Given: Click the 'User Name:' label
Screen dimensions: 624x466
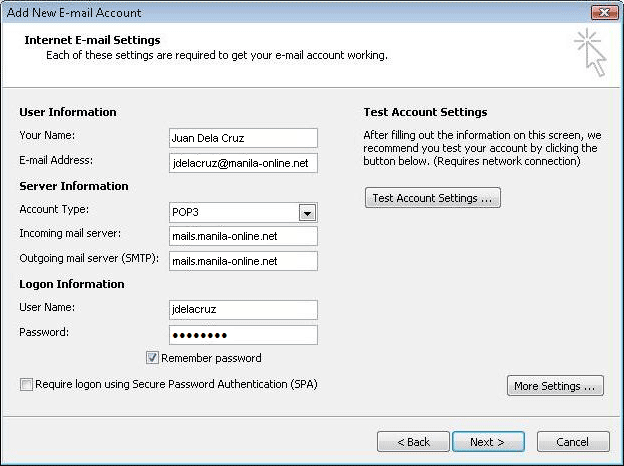Looking at the screenshot, I should [x=47, y=307].
